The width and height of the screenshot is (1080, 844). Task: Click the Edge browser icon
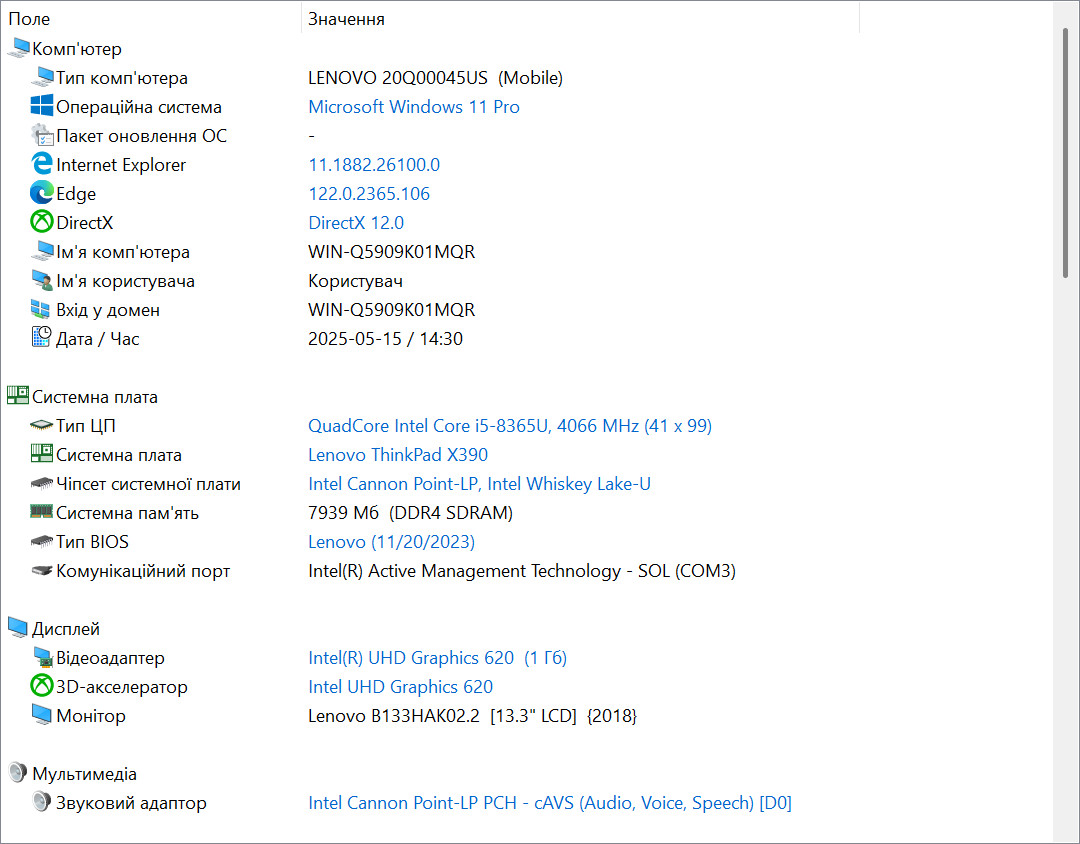pos(42,193)
